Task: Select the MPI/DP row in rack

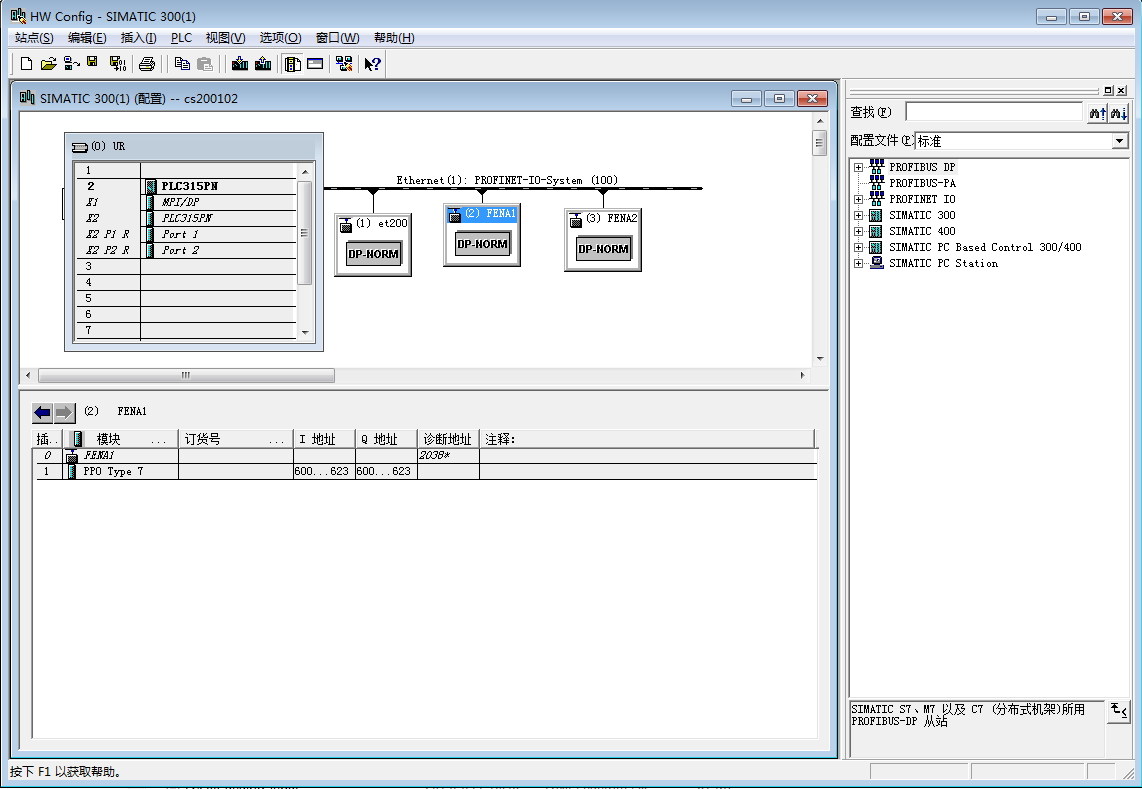Action: point(186,203)
